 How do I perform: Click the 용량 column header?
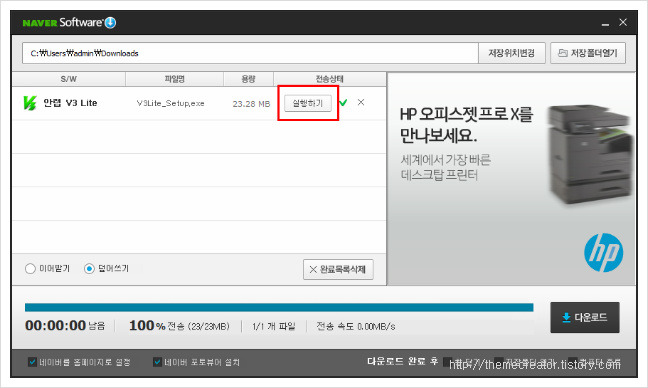pos(248,79)
